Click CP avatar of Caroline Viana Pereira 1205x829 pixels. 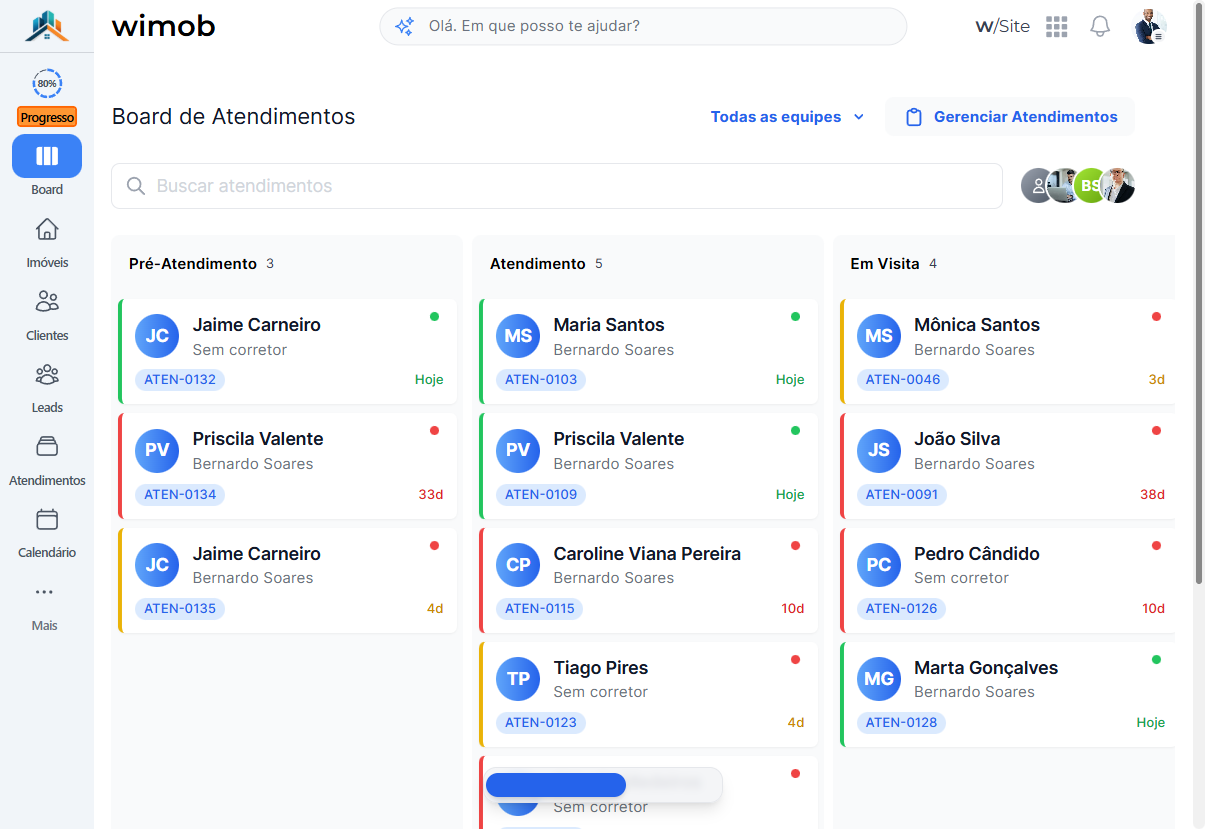pos(518,565)
